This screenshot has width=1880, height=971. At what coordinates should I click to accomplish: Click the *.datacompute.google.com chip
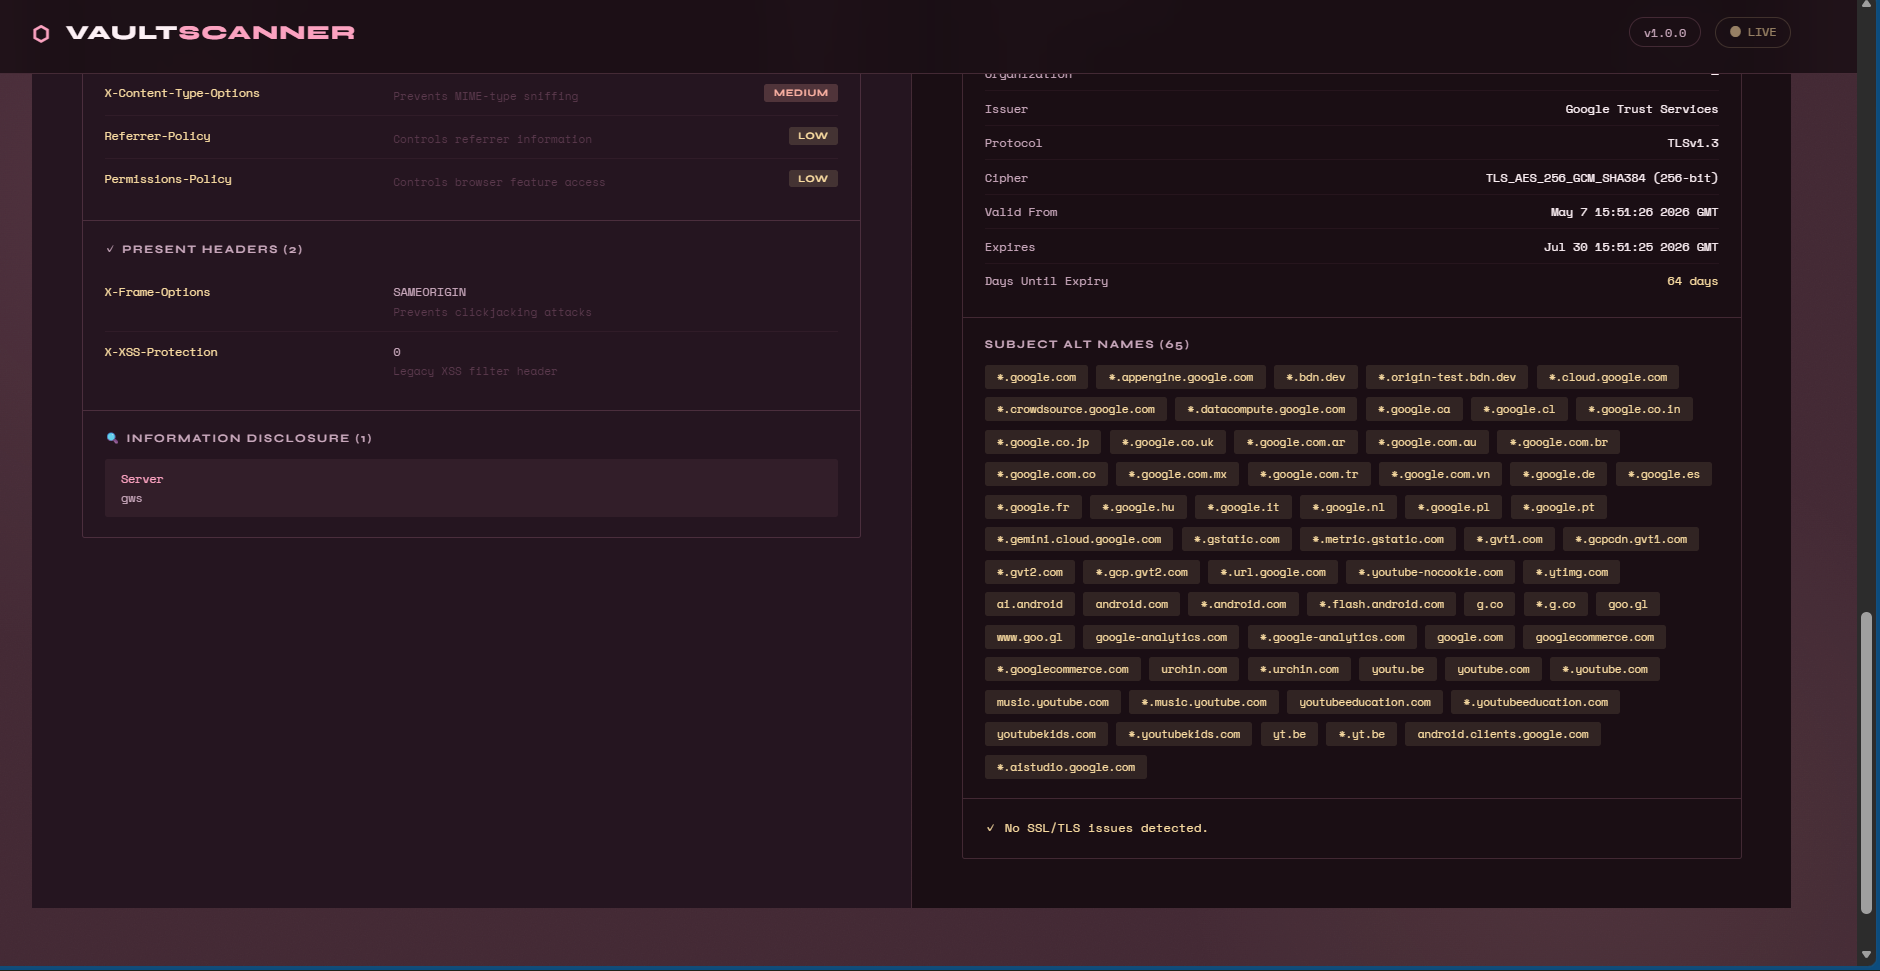pyautogui.click(x=1266, y=409)
